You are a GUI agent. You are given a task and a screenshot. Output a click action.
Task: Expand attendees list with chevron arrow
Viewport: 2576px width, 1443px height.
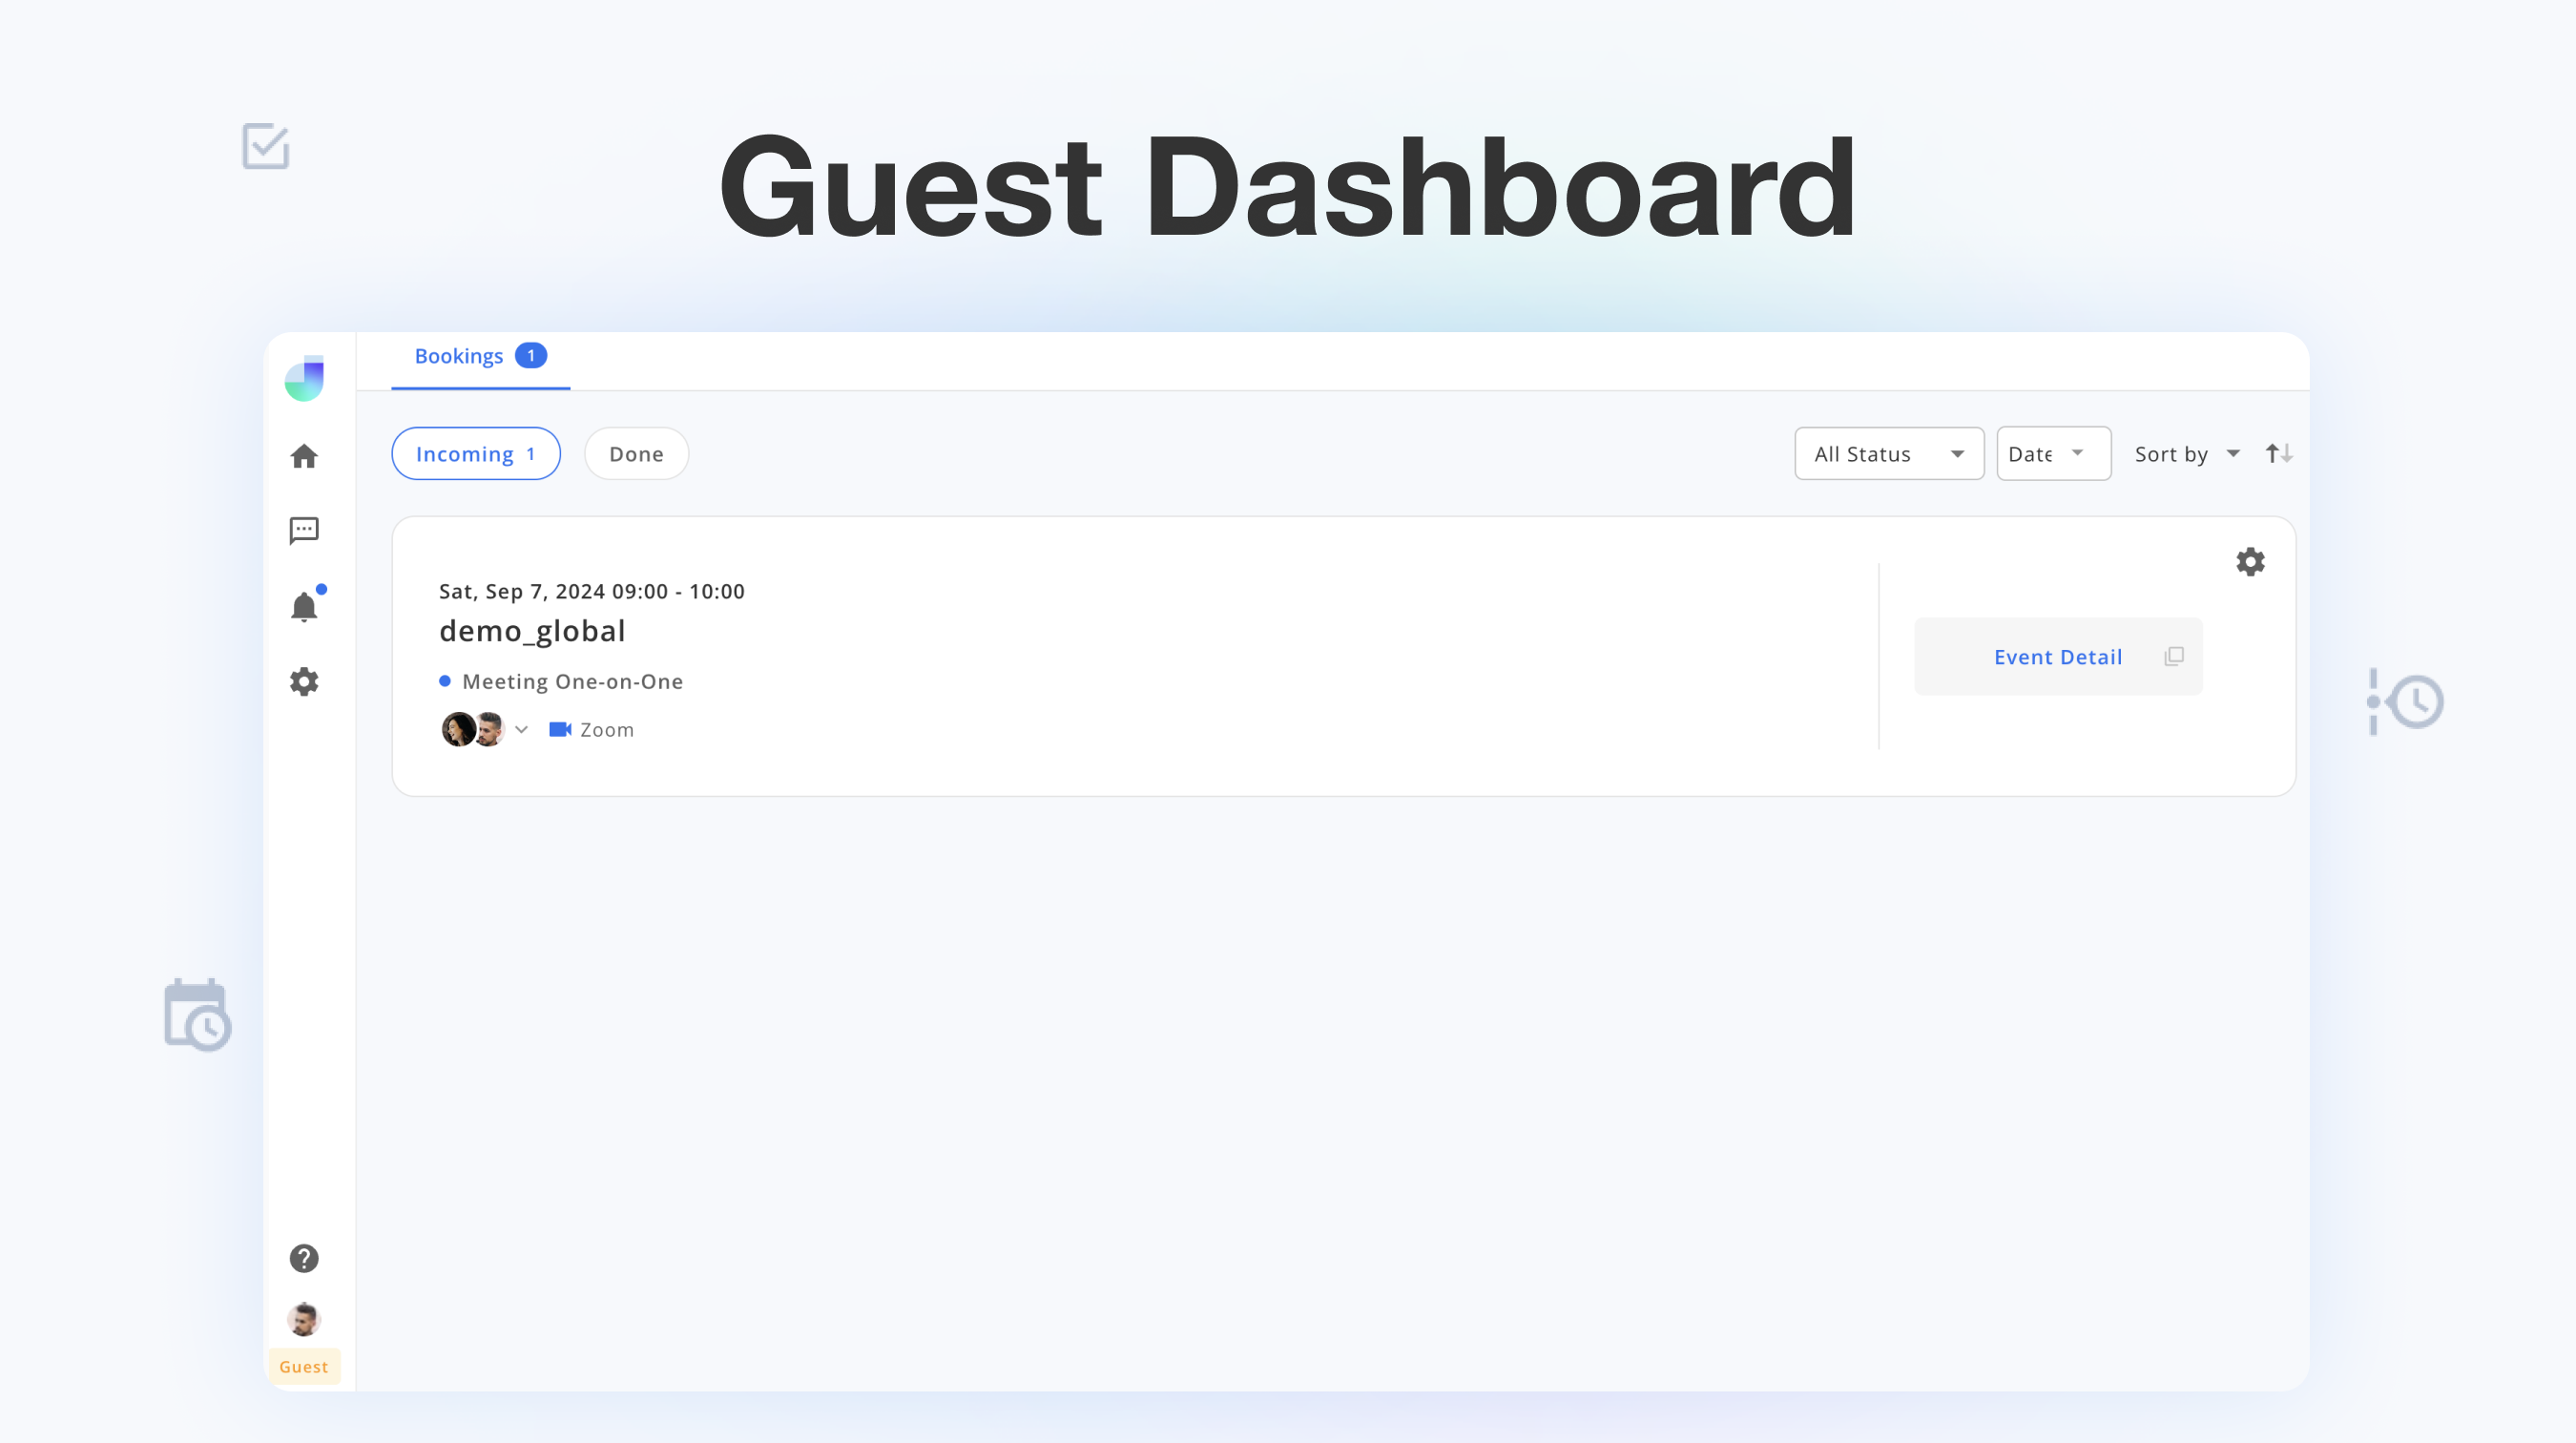point(520,729)
